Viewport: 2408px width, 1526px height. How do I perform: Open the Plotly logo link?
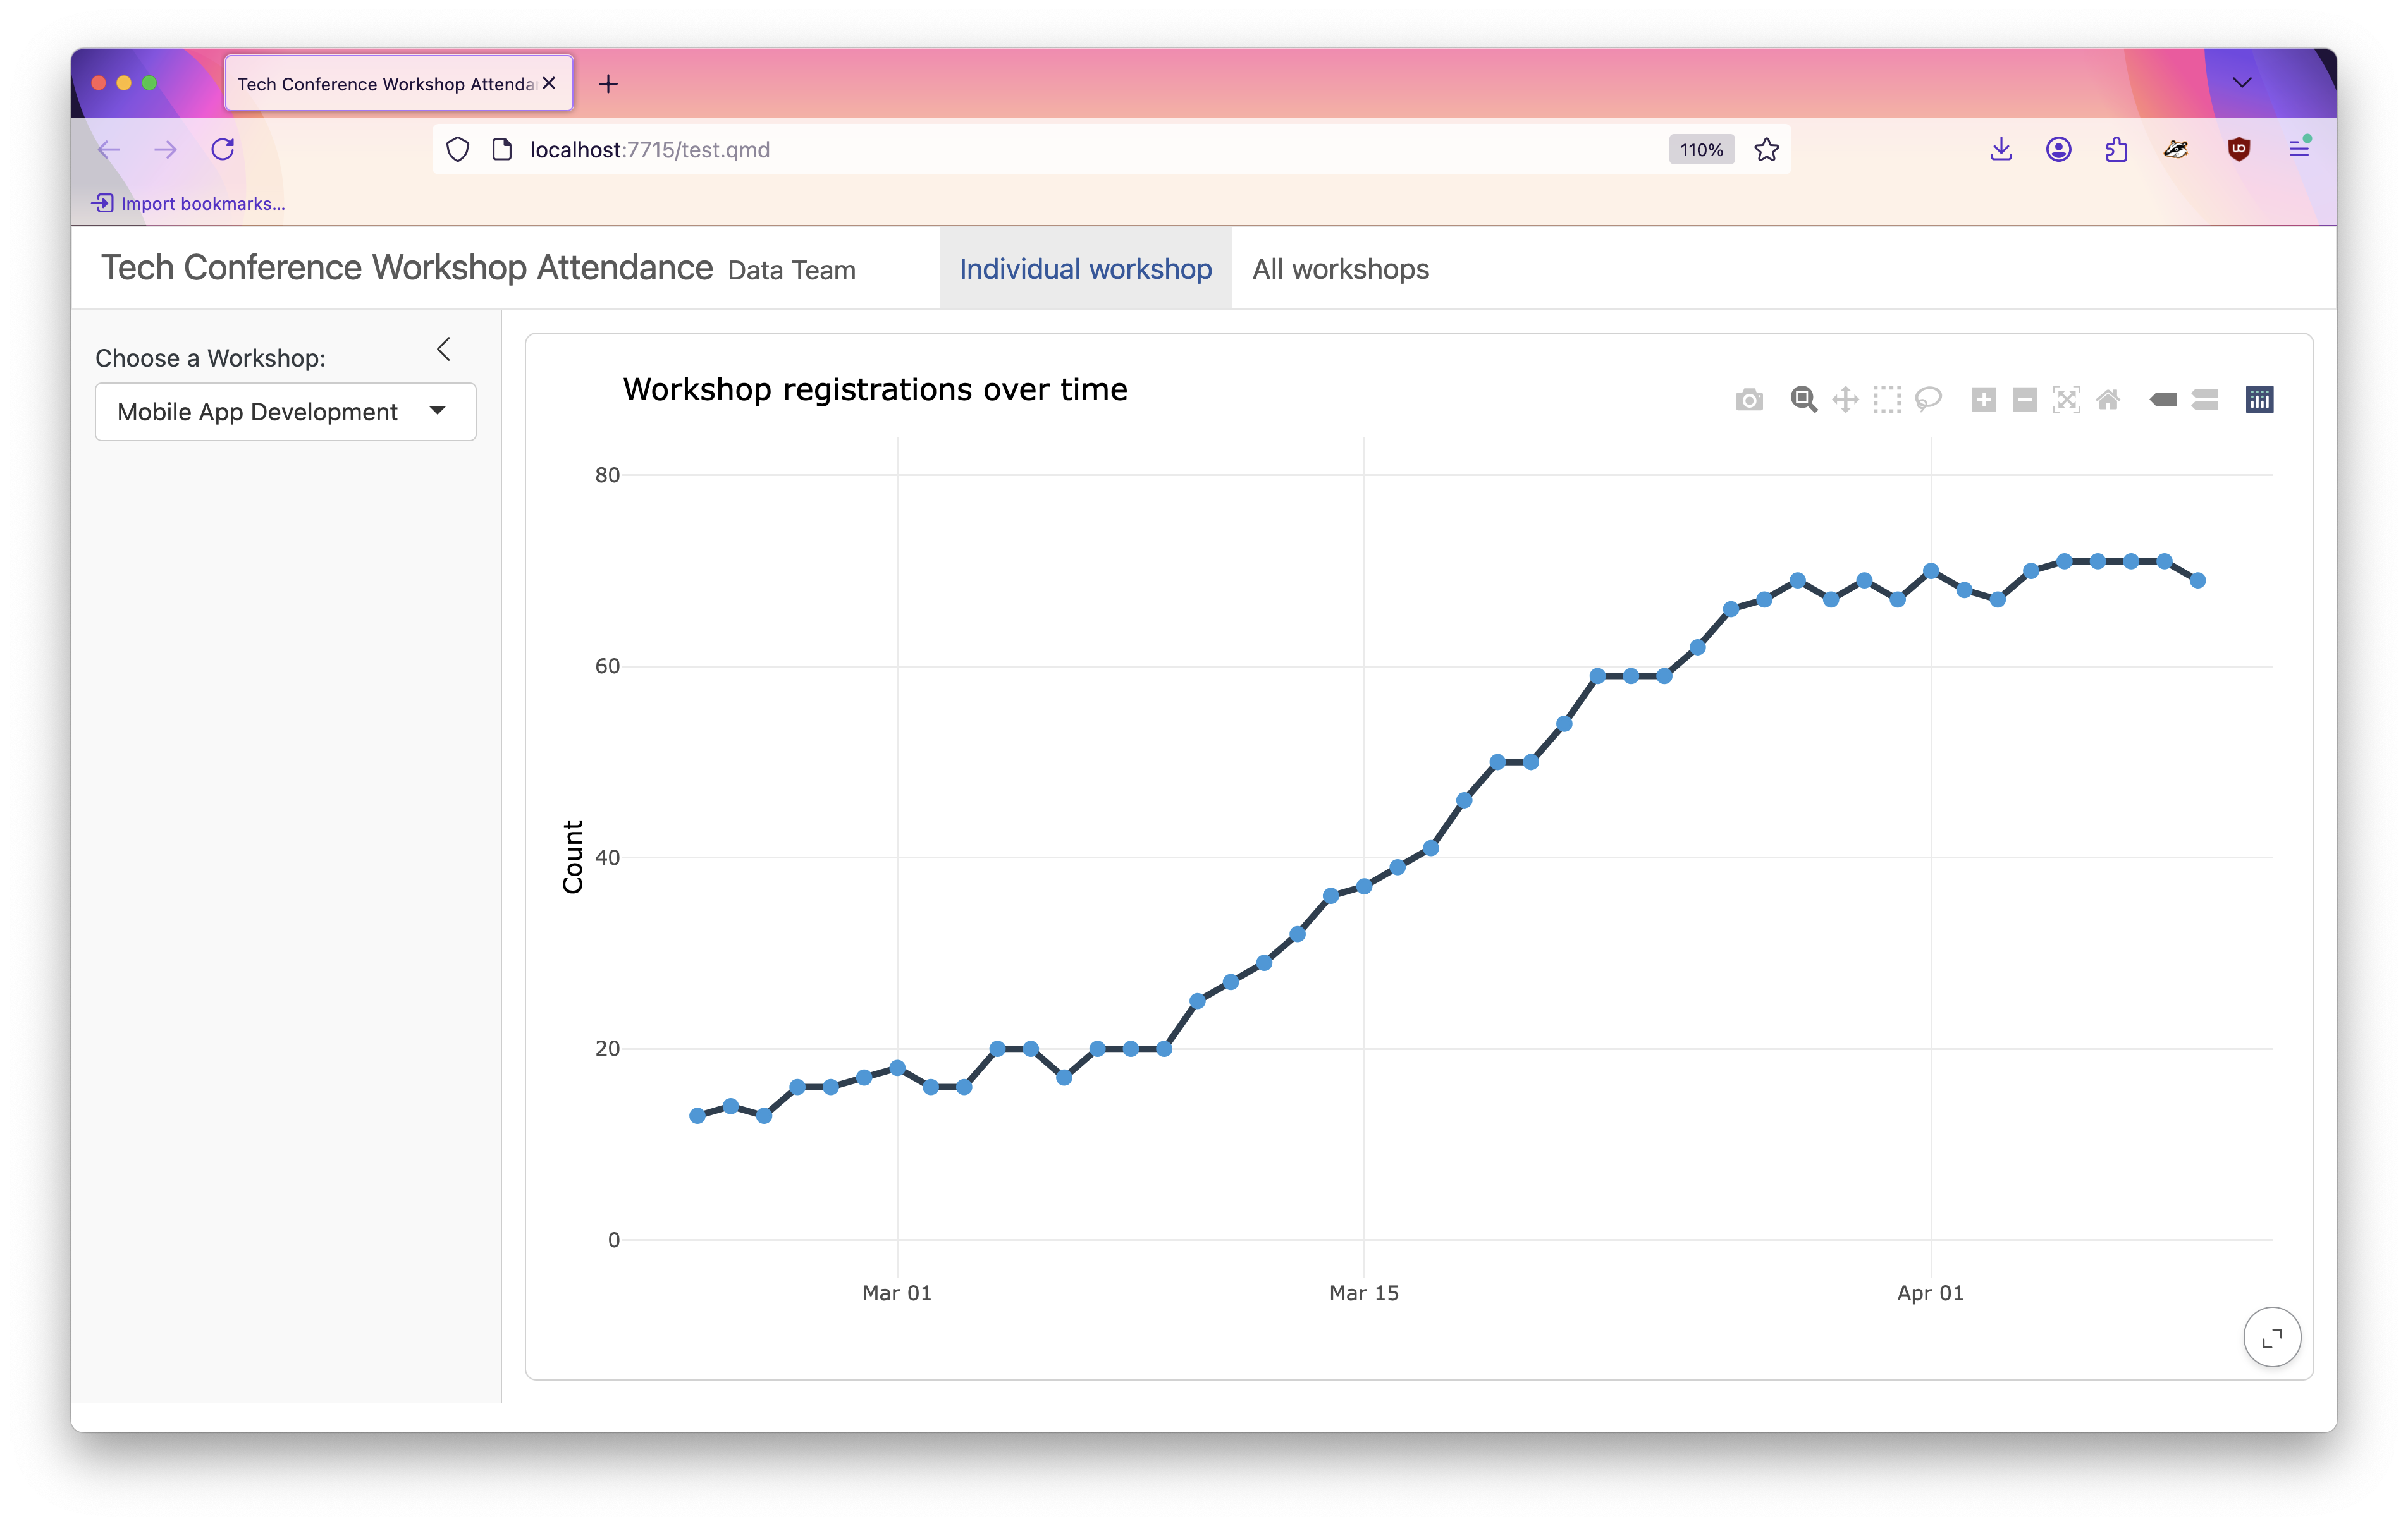[2260, 400]
